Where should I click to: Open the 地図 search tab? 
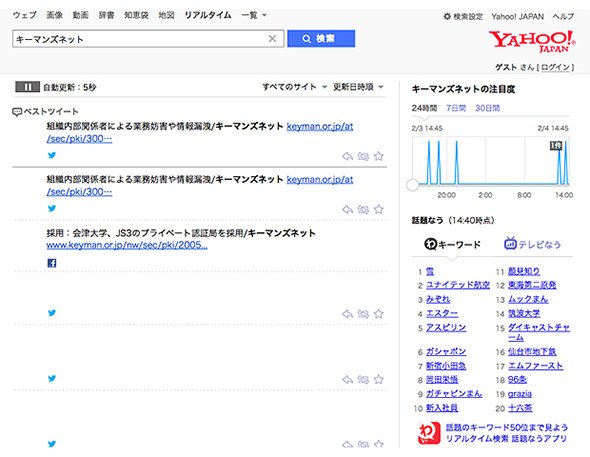[166, 15]
